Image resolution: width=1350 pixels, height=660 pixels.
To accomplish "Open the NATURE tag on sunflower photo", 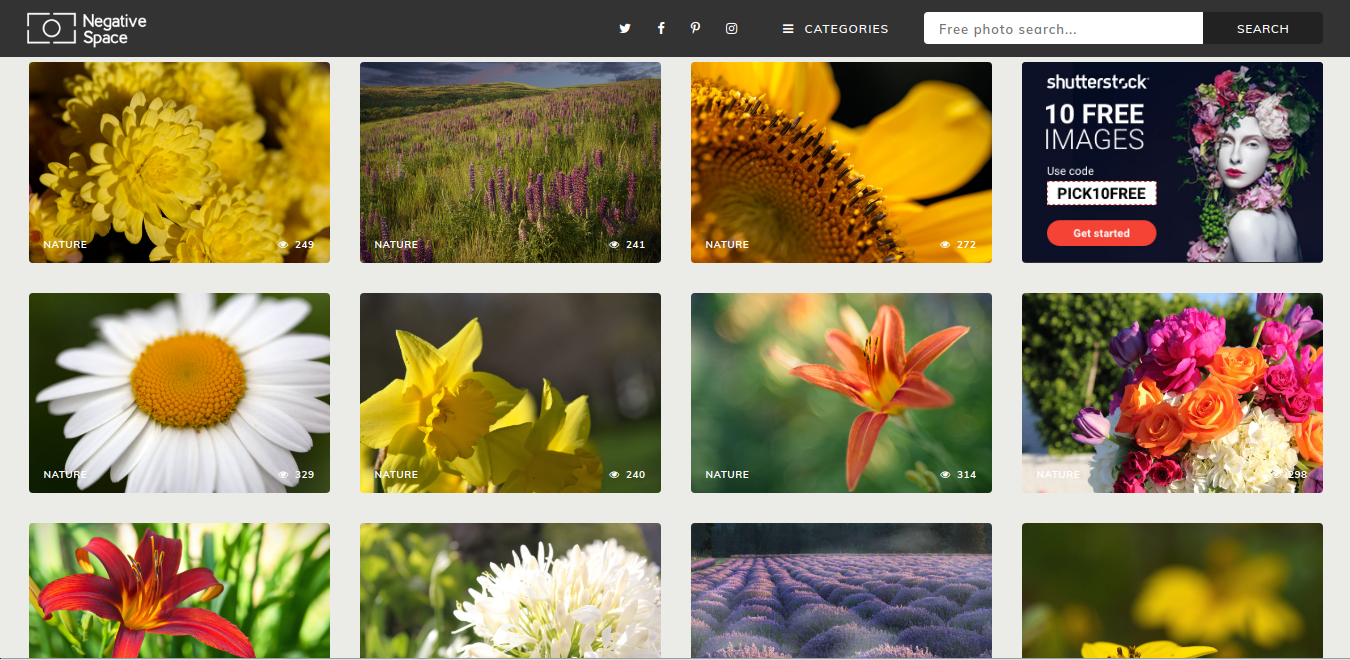I will tap(727, 245).
